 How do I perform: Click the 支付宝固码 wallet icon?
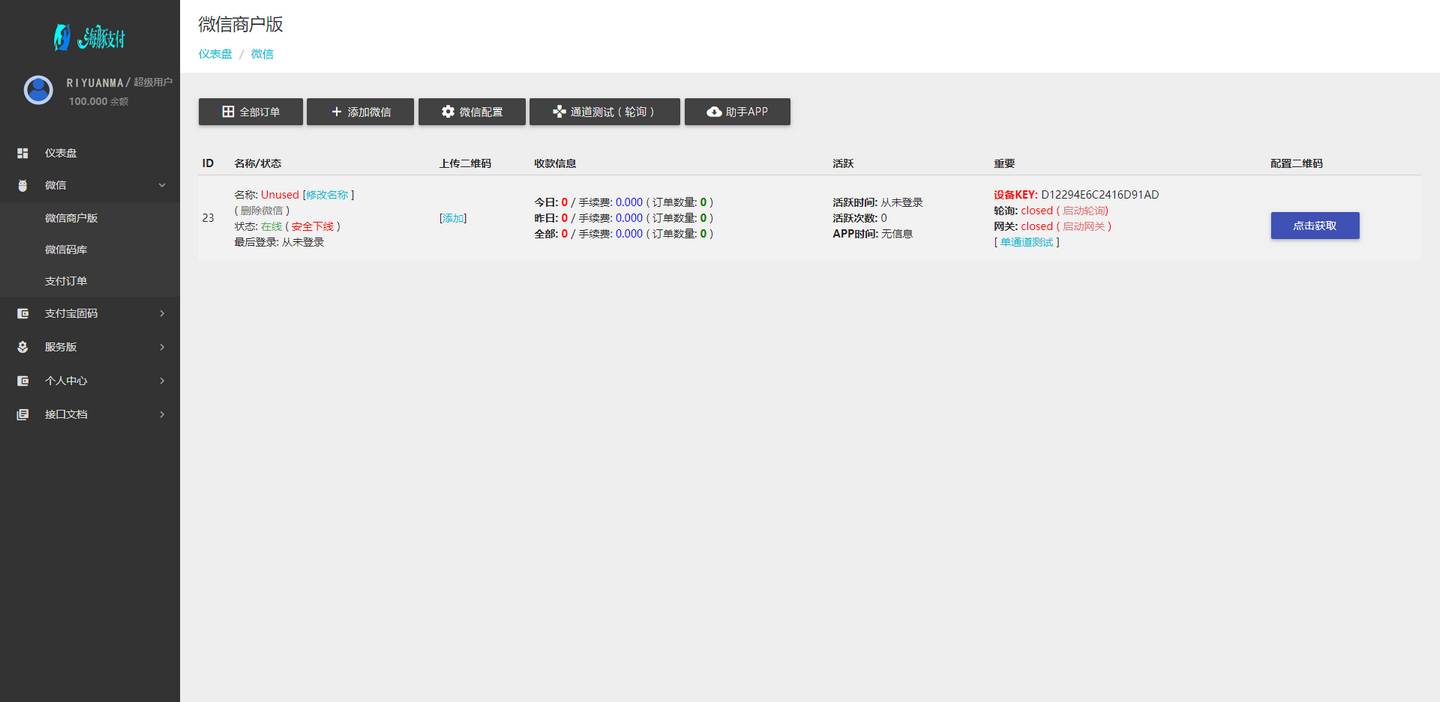[x=22, y=314]
